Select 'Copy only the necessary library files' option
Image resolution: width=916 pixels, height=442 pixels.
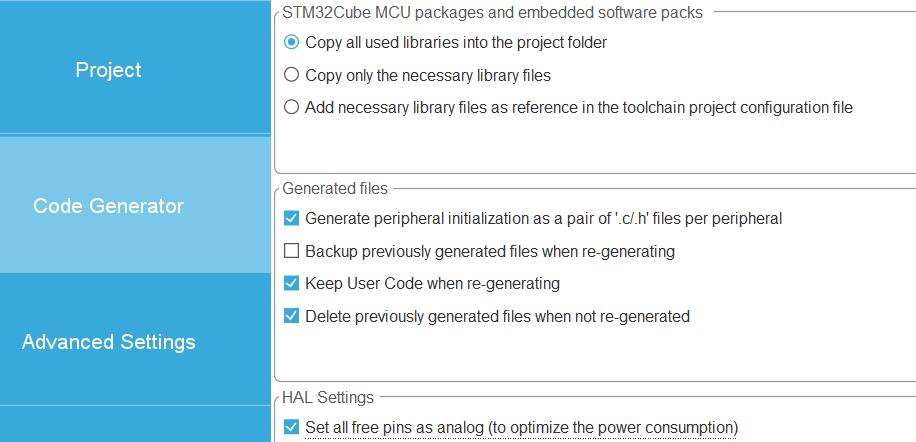292,75
